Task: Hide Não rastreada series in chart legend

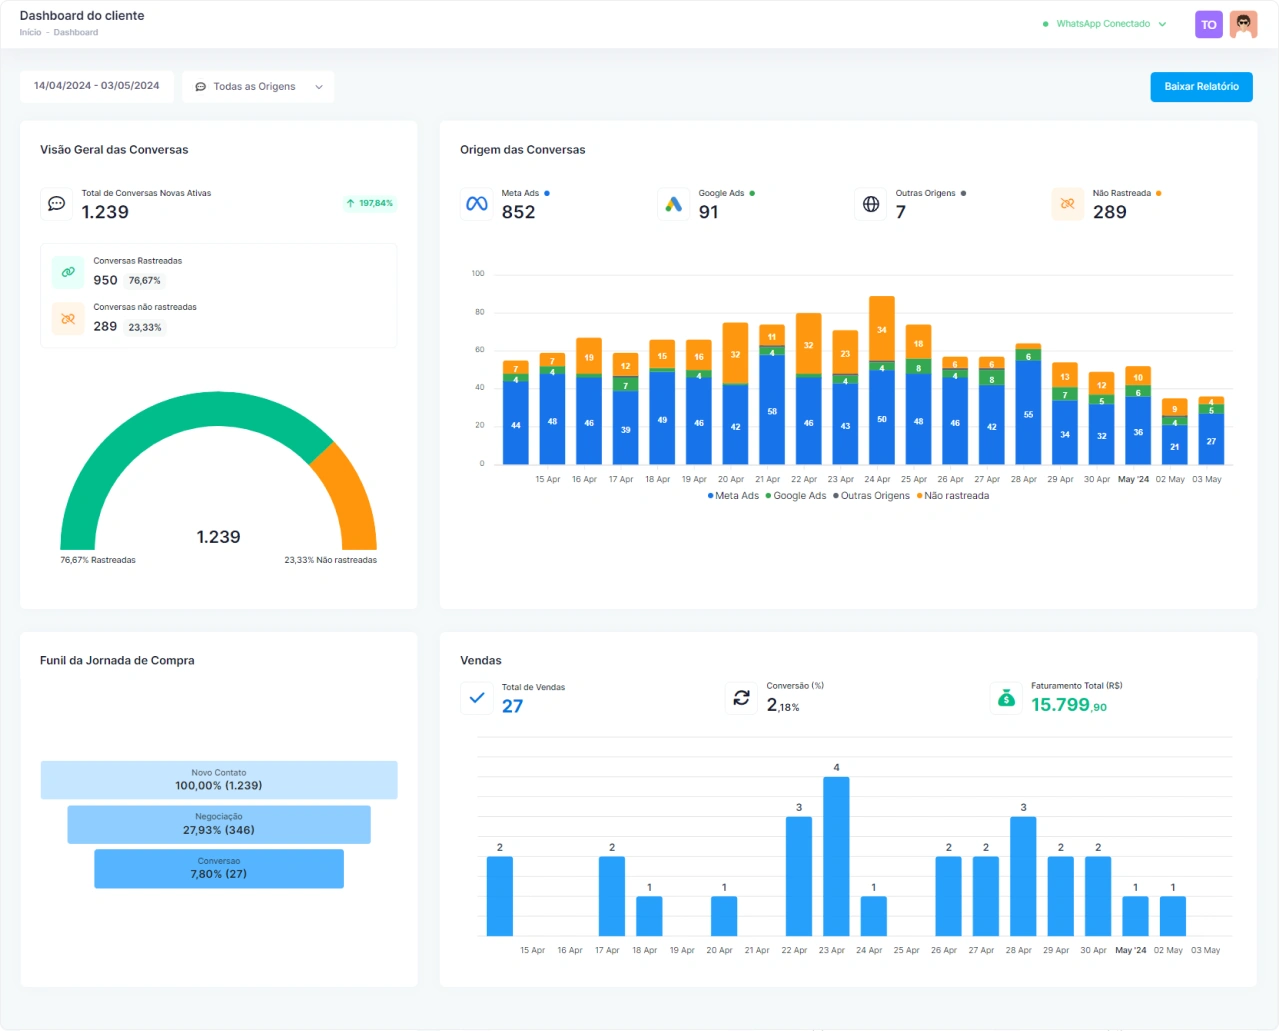Action: (956, 496)
